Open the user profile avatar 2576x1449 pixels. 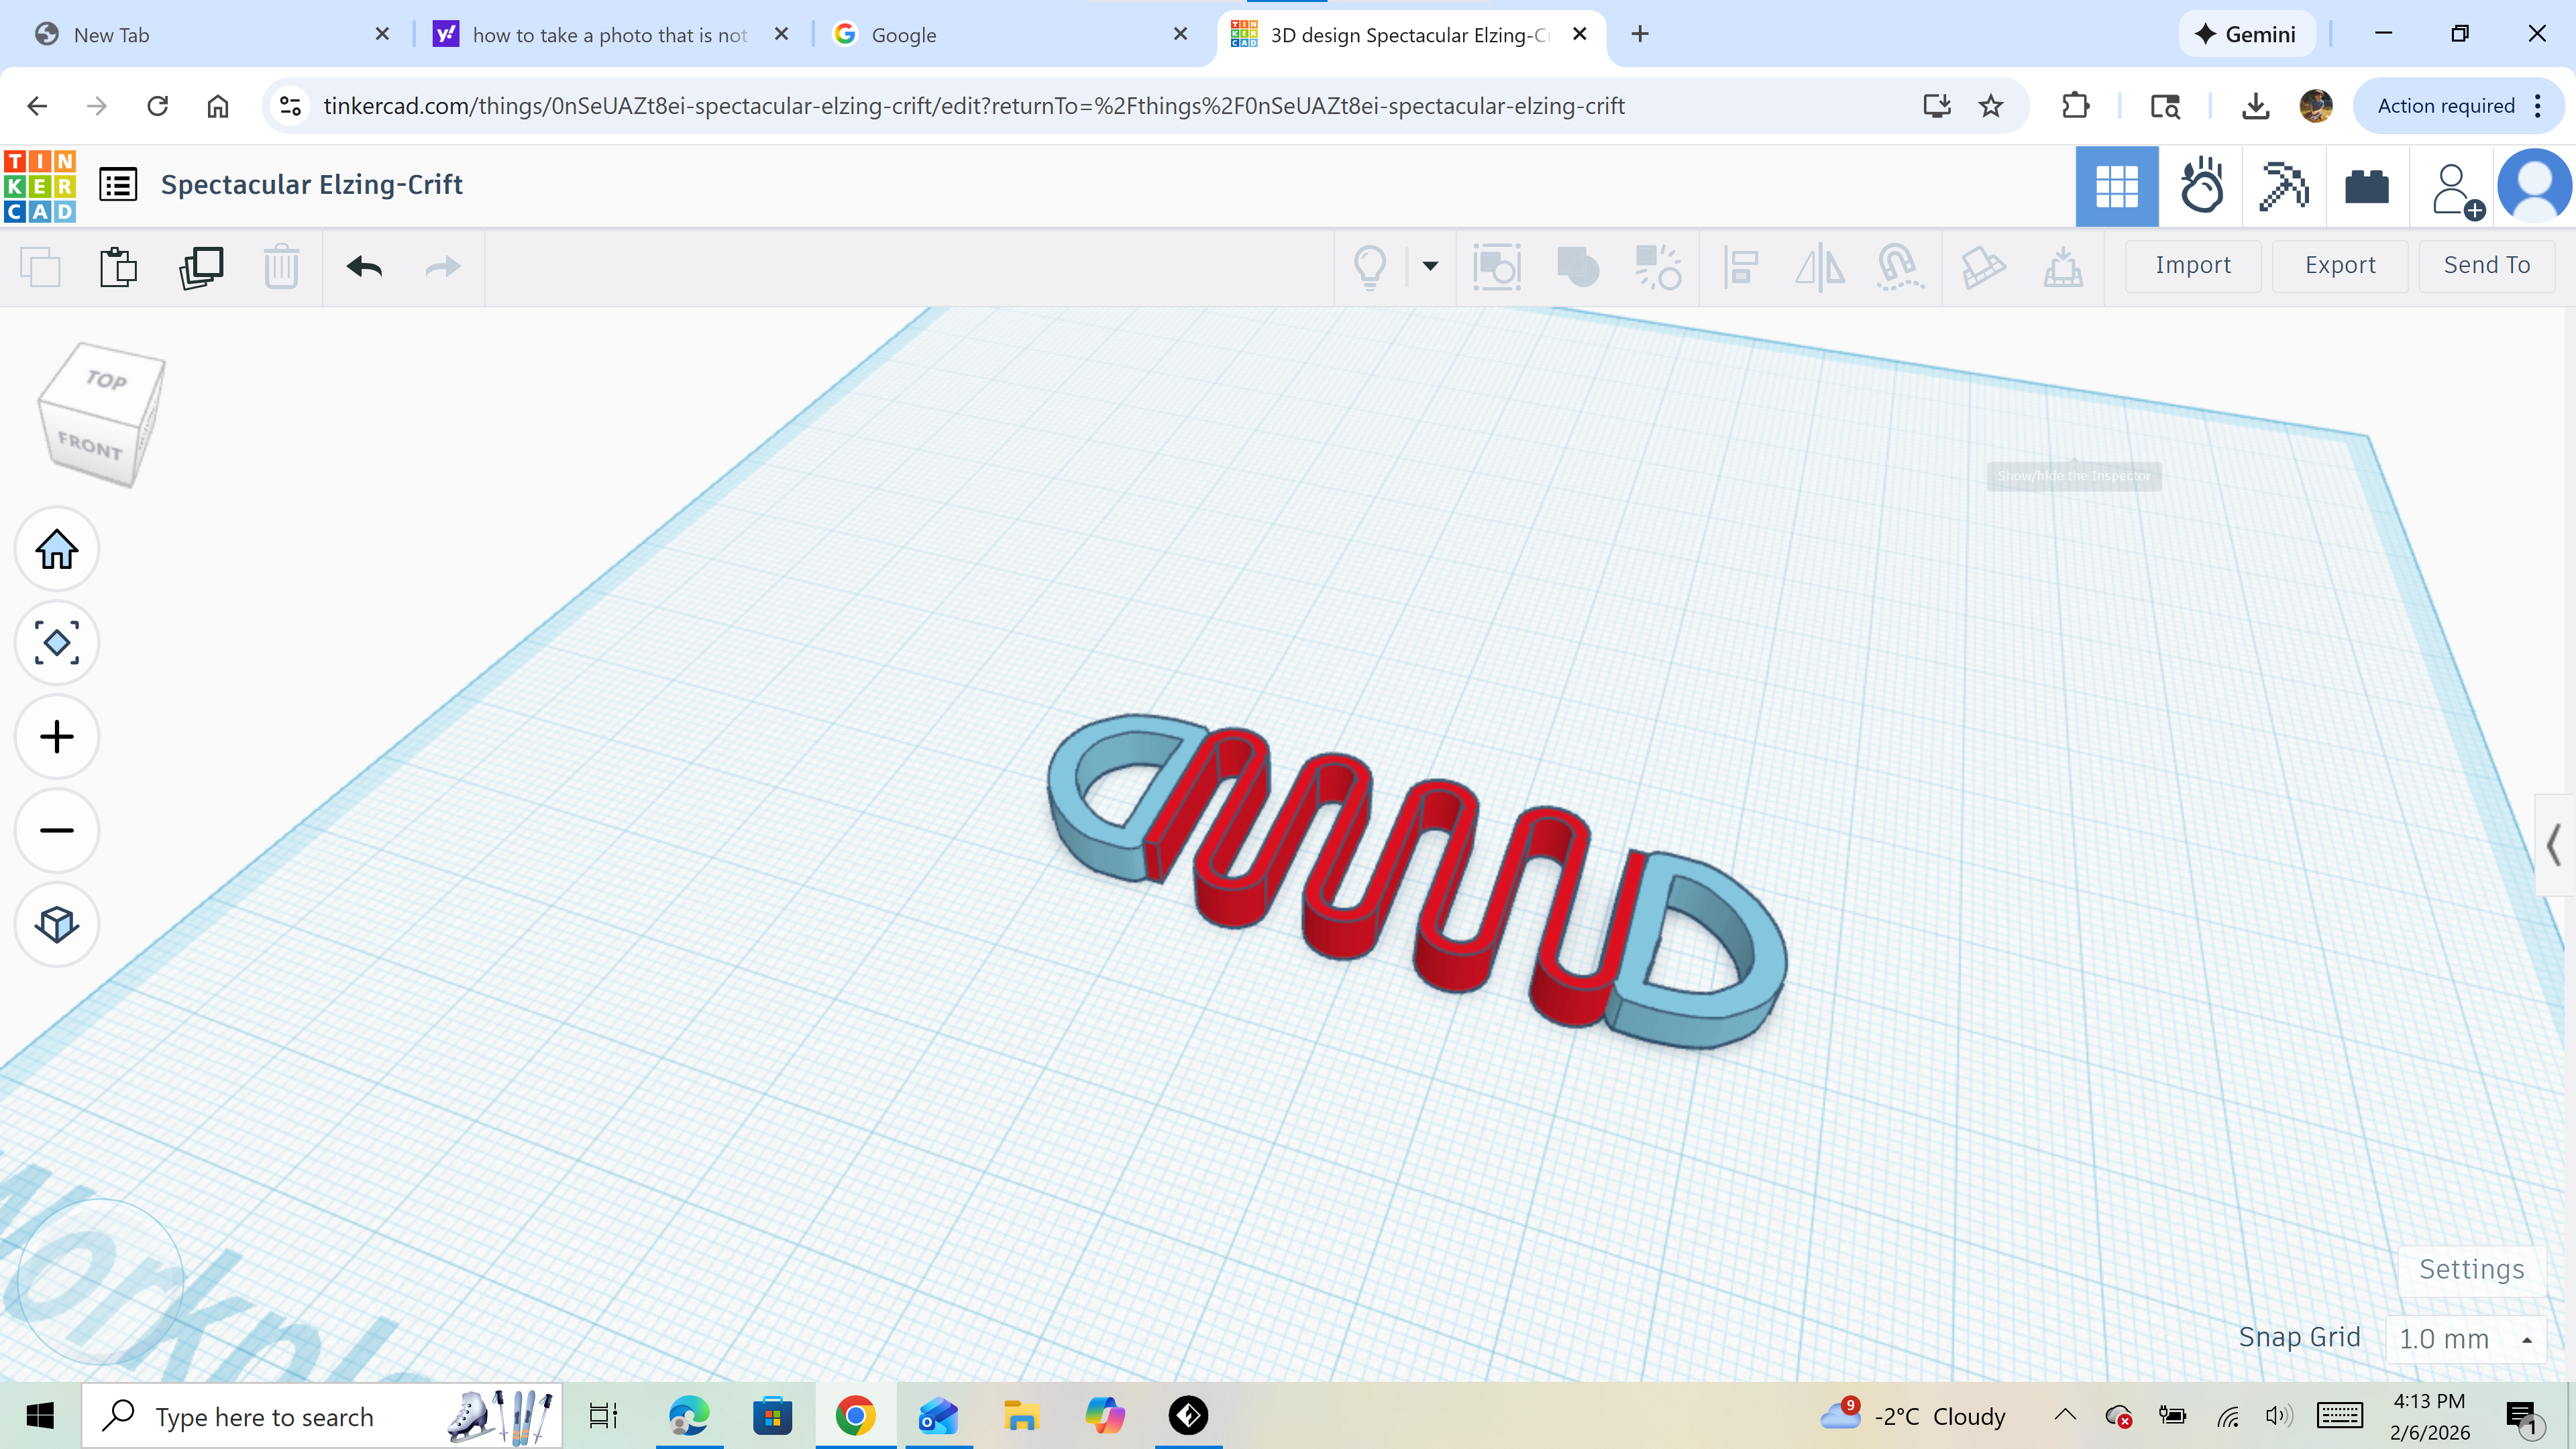2534,186
